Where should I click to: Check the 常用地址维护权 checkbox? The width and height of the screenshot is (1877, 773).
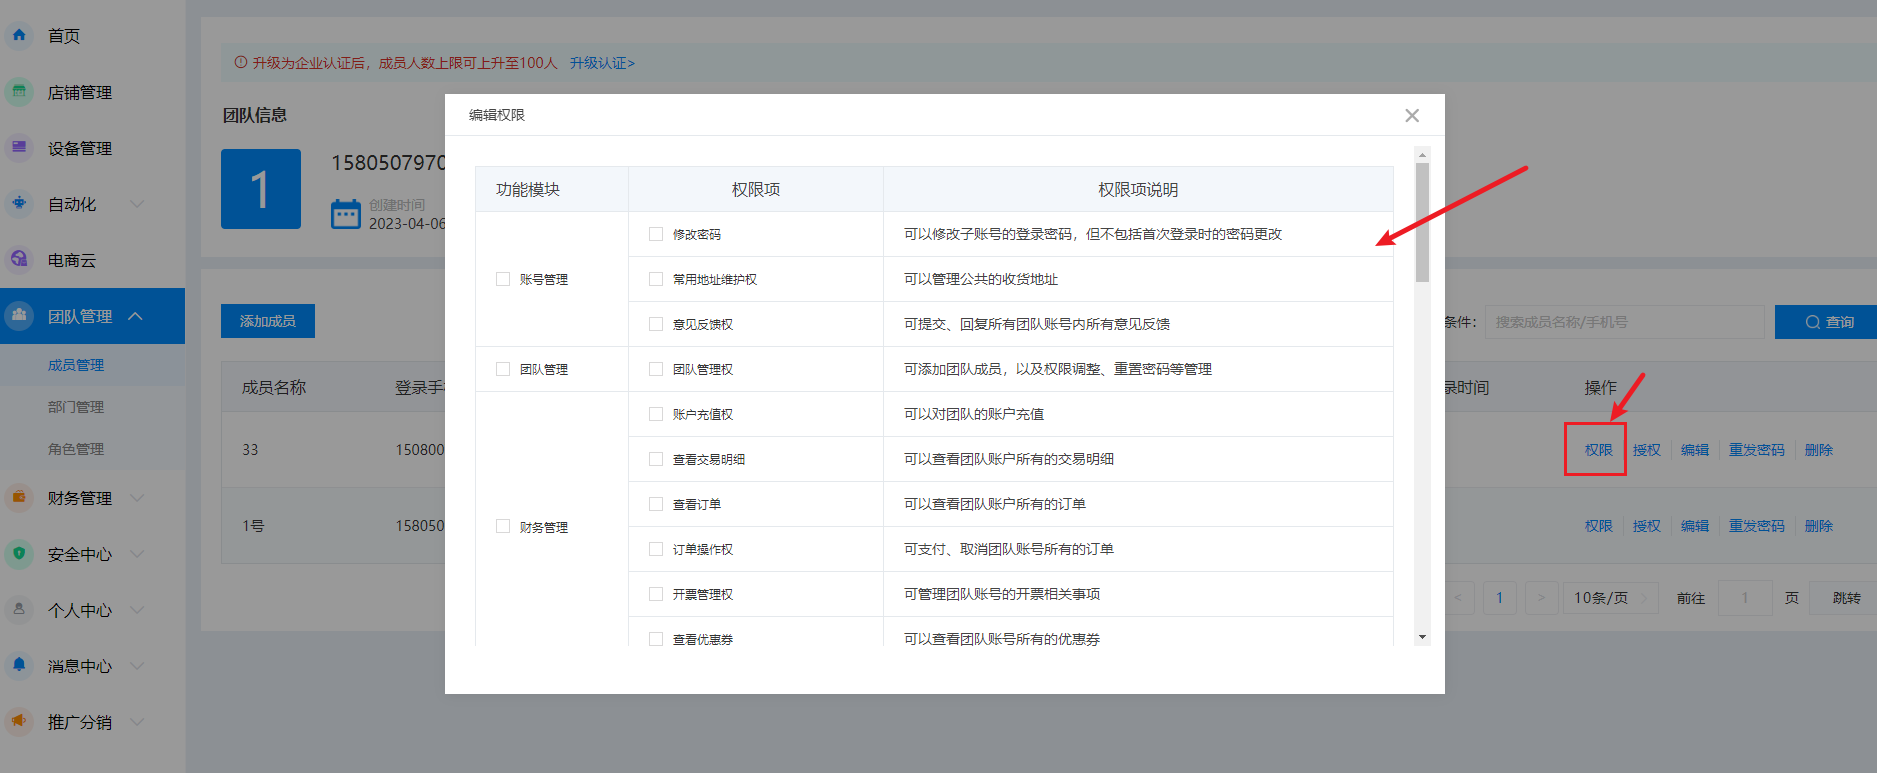coord(656,279)
